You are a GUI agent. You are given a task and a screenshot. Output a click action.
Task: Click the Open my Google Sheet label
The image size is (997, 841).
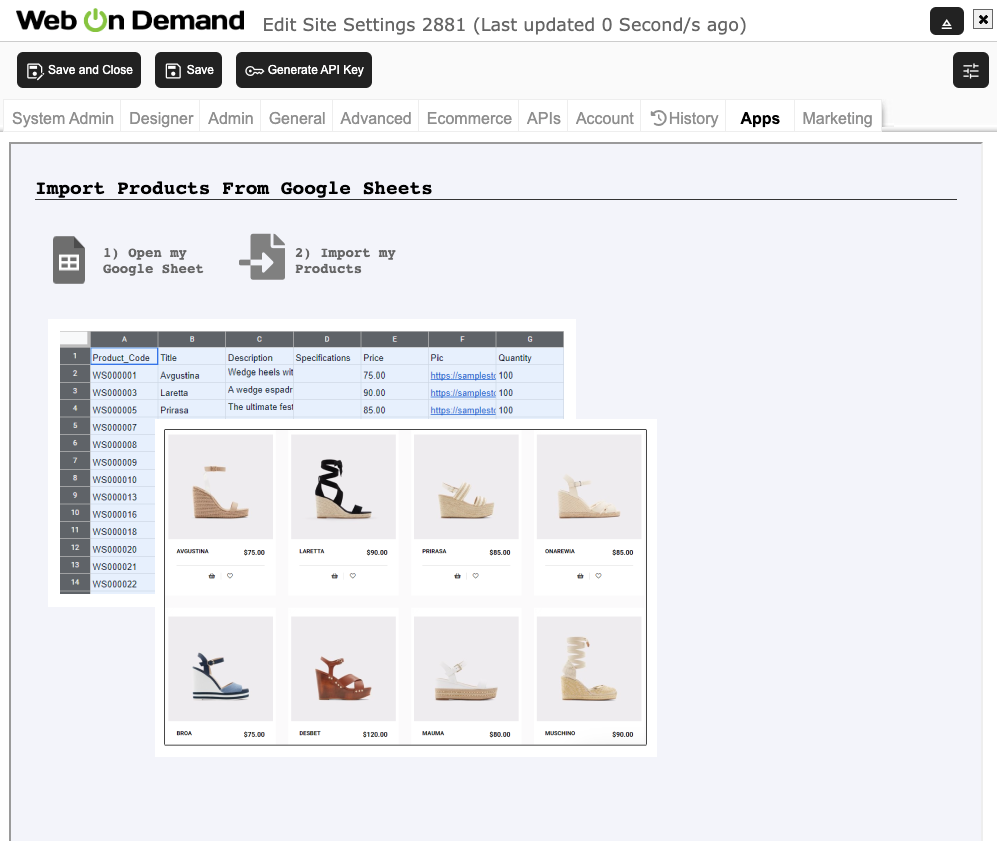coord(152,261)
